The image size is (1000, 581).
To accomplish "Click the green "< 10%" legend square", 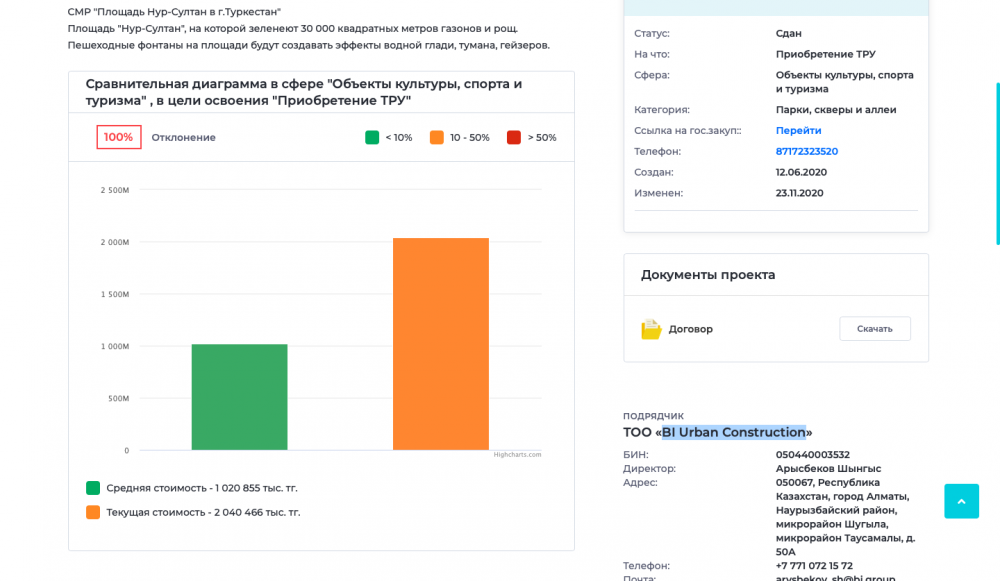I will 372,138.
